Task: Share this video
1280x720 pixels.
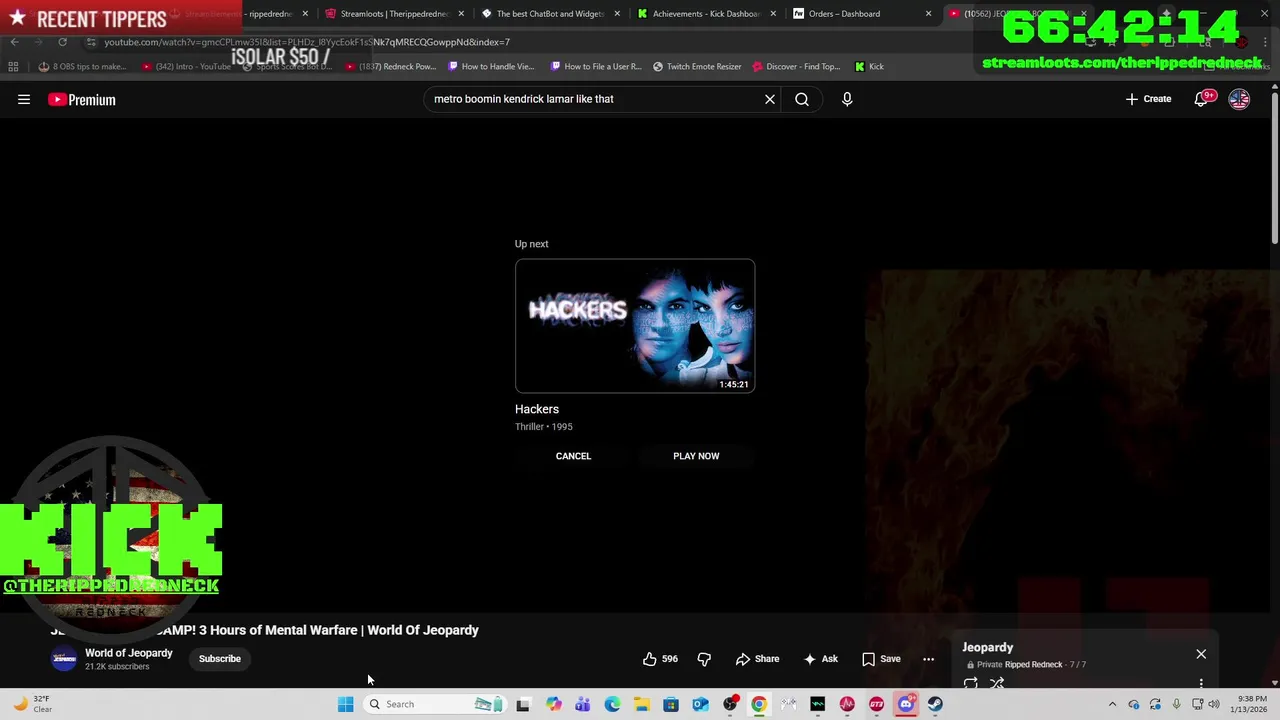Action: click(757, 659)
